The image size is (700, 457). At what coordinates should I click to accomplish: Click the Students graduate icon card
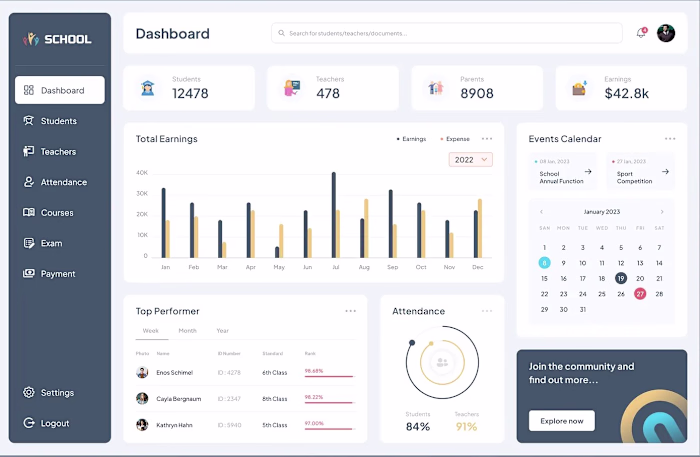coord(147,88)
